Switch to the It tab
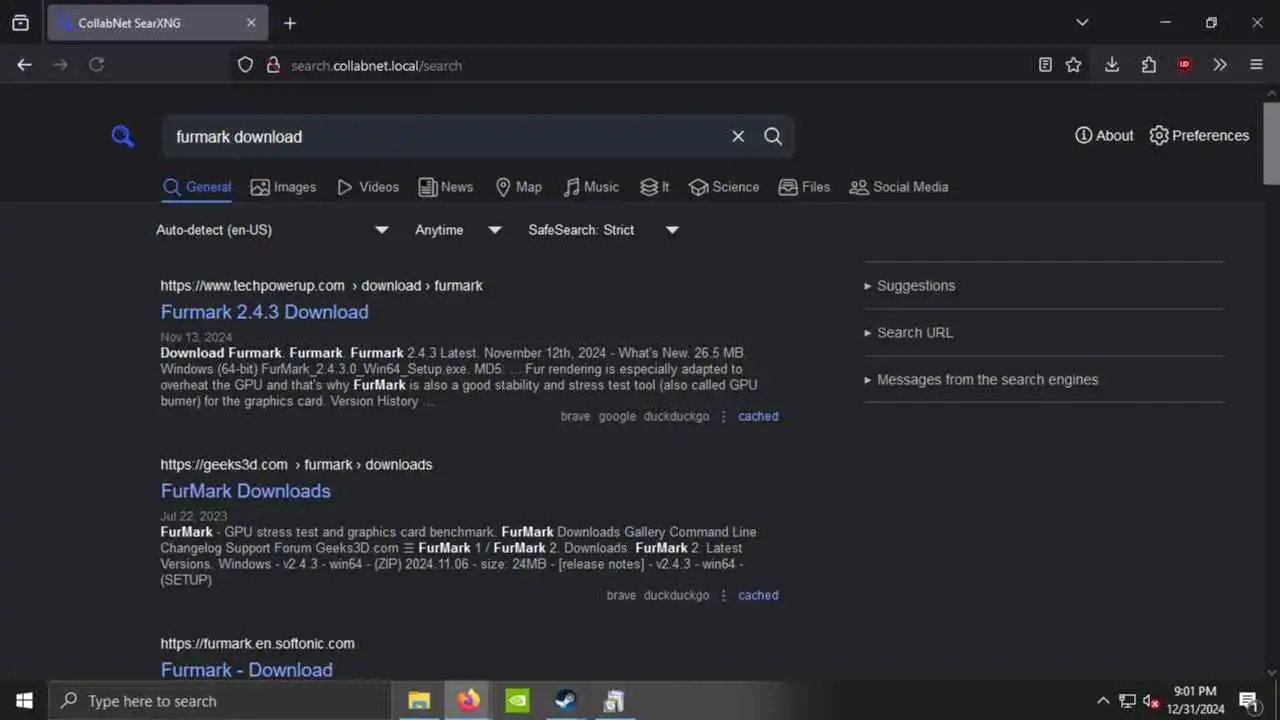The width and height of the screenshot is (1280, 720). tap(655, 187)
